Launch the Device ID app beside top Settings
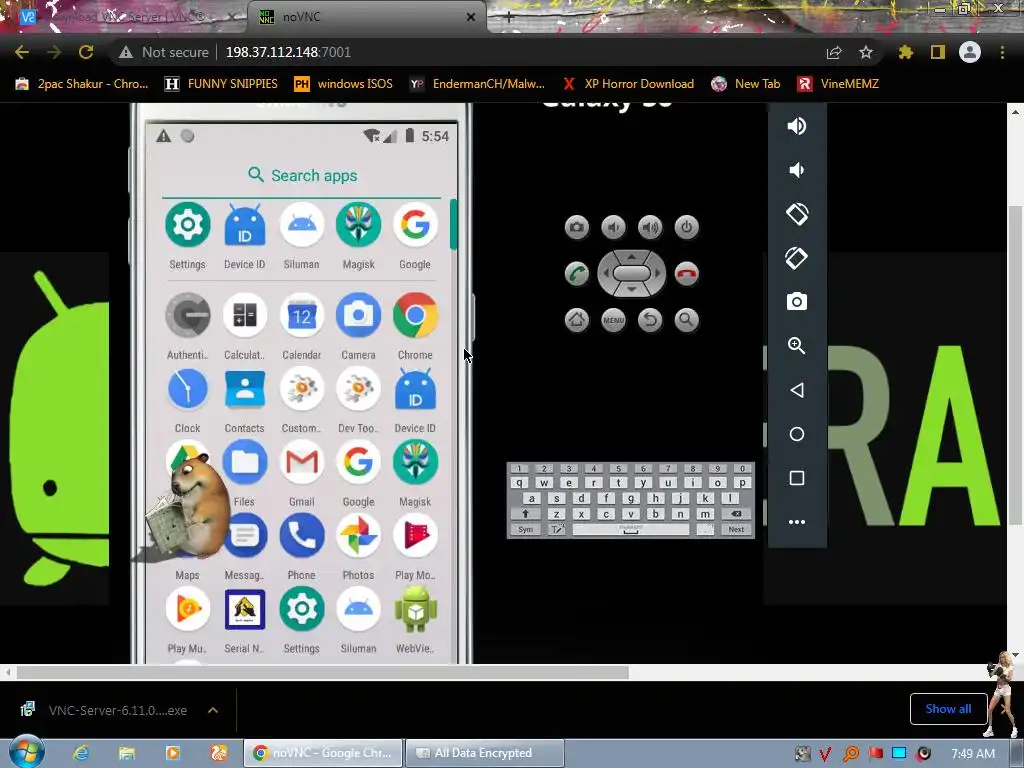 click(x=245, y=225)
